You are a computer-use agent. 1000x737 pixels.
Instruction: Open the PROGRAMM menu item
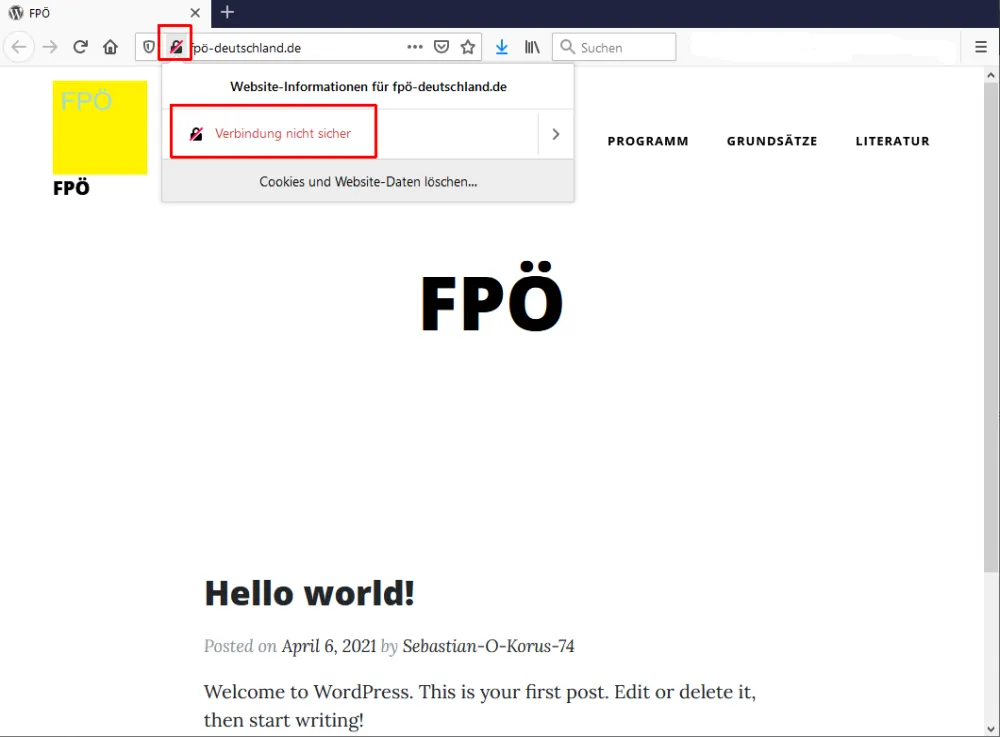(x=648, y=141)
